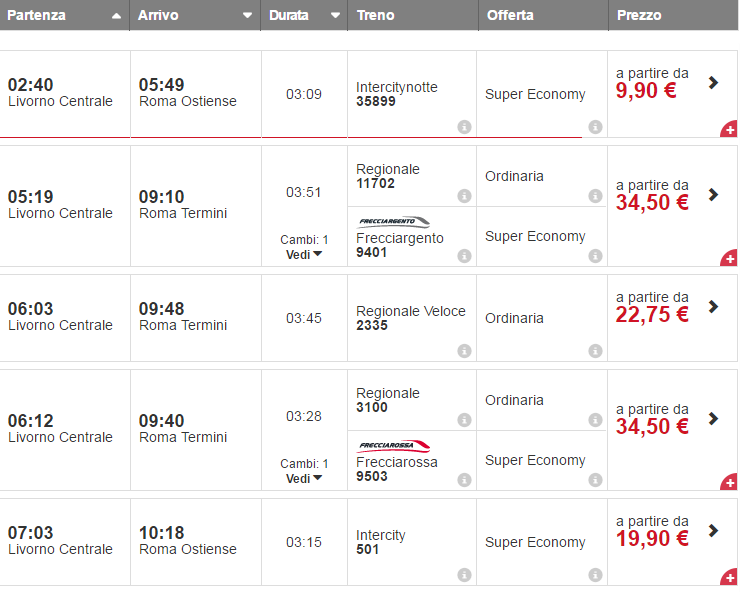Select the 22,75 € fare arrow
The height and width of the screenshot is (592, 748).
(713, 307)
